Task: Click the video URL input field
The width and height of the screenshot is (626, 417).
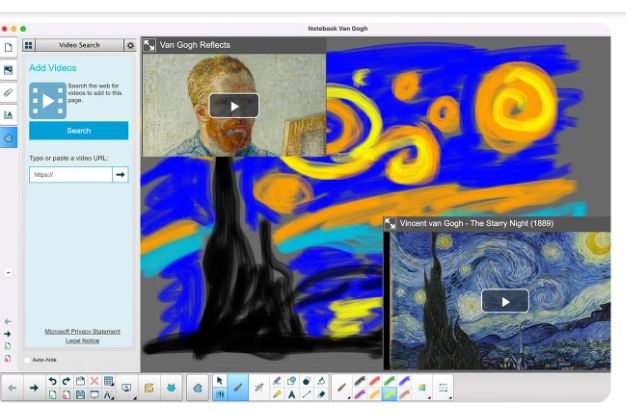Action: click(69, 174)
